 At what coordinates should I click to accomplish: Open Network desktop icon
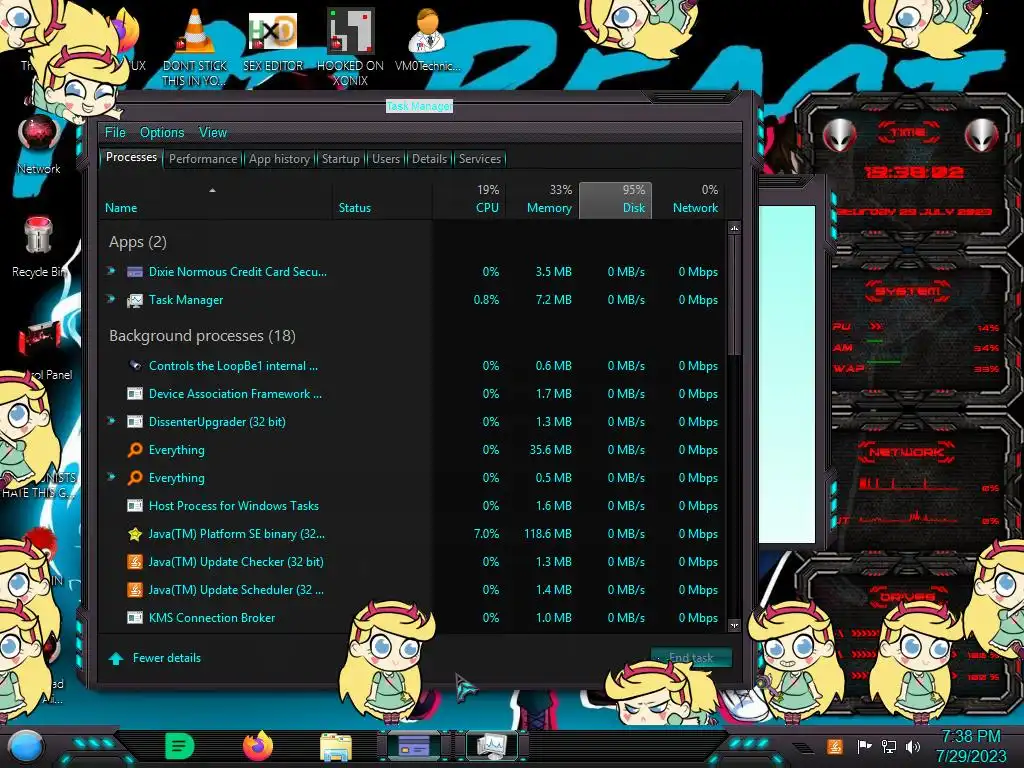click(x=39, y=145)
